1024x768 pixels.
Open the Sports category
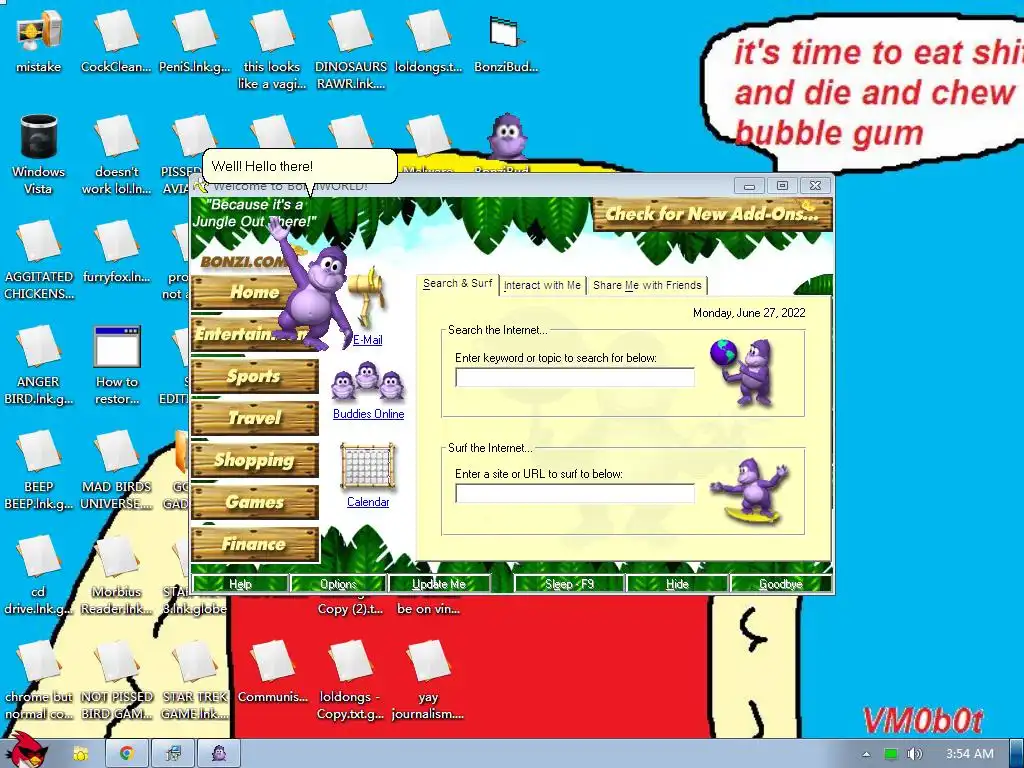[x=255, y=376]
